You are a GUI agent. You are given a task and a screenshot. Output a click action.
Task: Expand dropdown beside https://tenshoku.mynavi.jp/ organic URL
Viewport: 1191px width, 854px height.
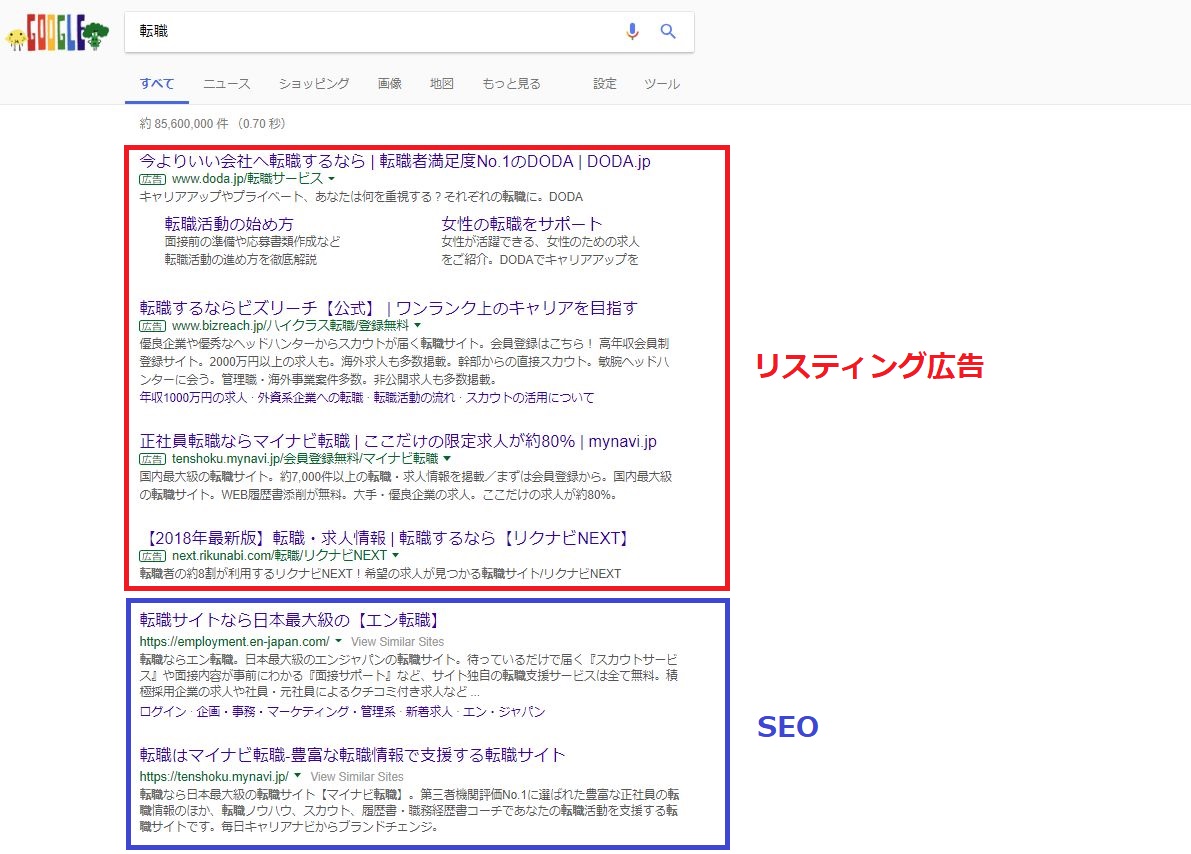(298, 776)
